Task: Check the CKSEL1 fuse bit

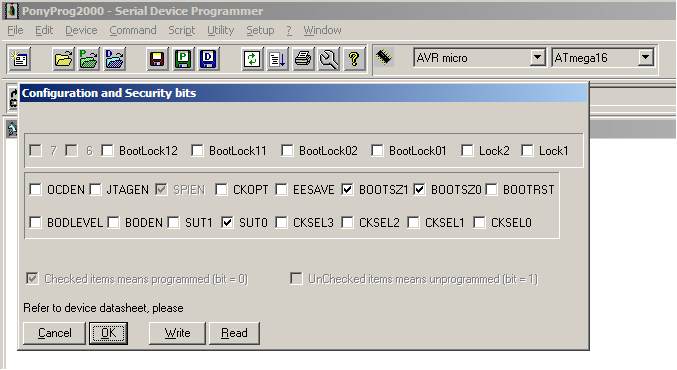Action: [413, 222]
